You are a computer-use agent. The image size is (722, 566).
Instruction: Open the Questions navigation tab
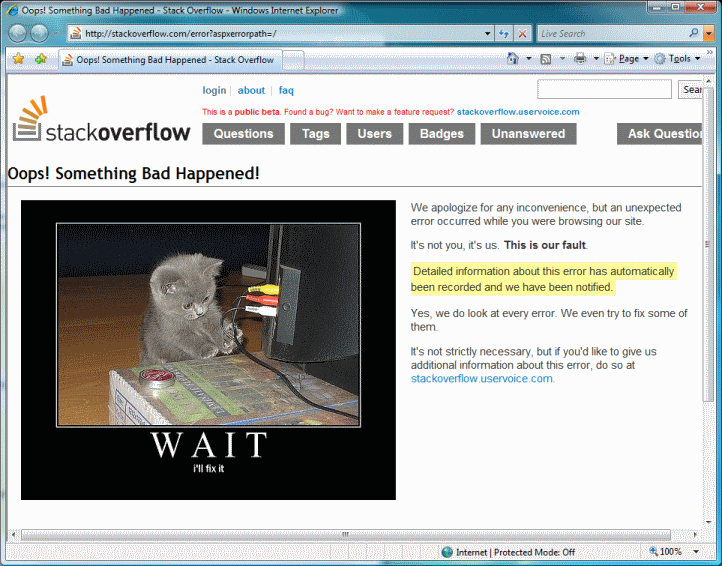tap(244, 134)
